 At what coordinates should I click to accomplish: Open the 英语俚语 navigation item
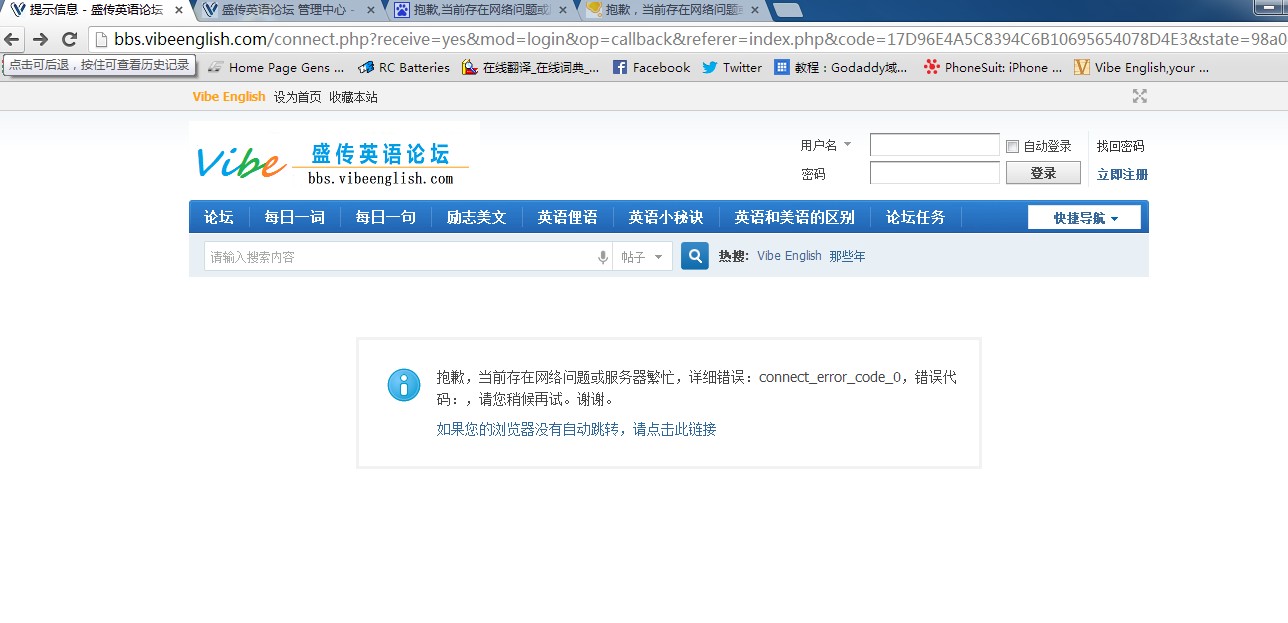tap(567, 217)
